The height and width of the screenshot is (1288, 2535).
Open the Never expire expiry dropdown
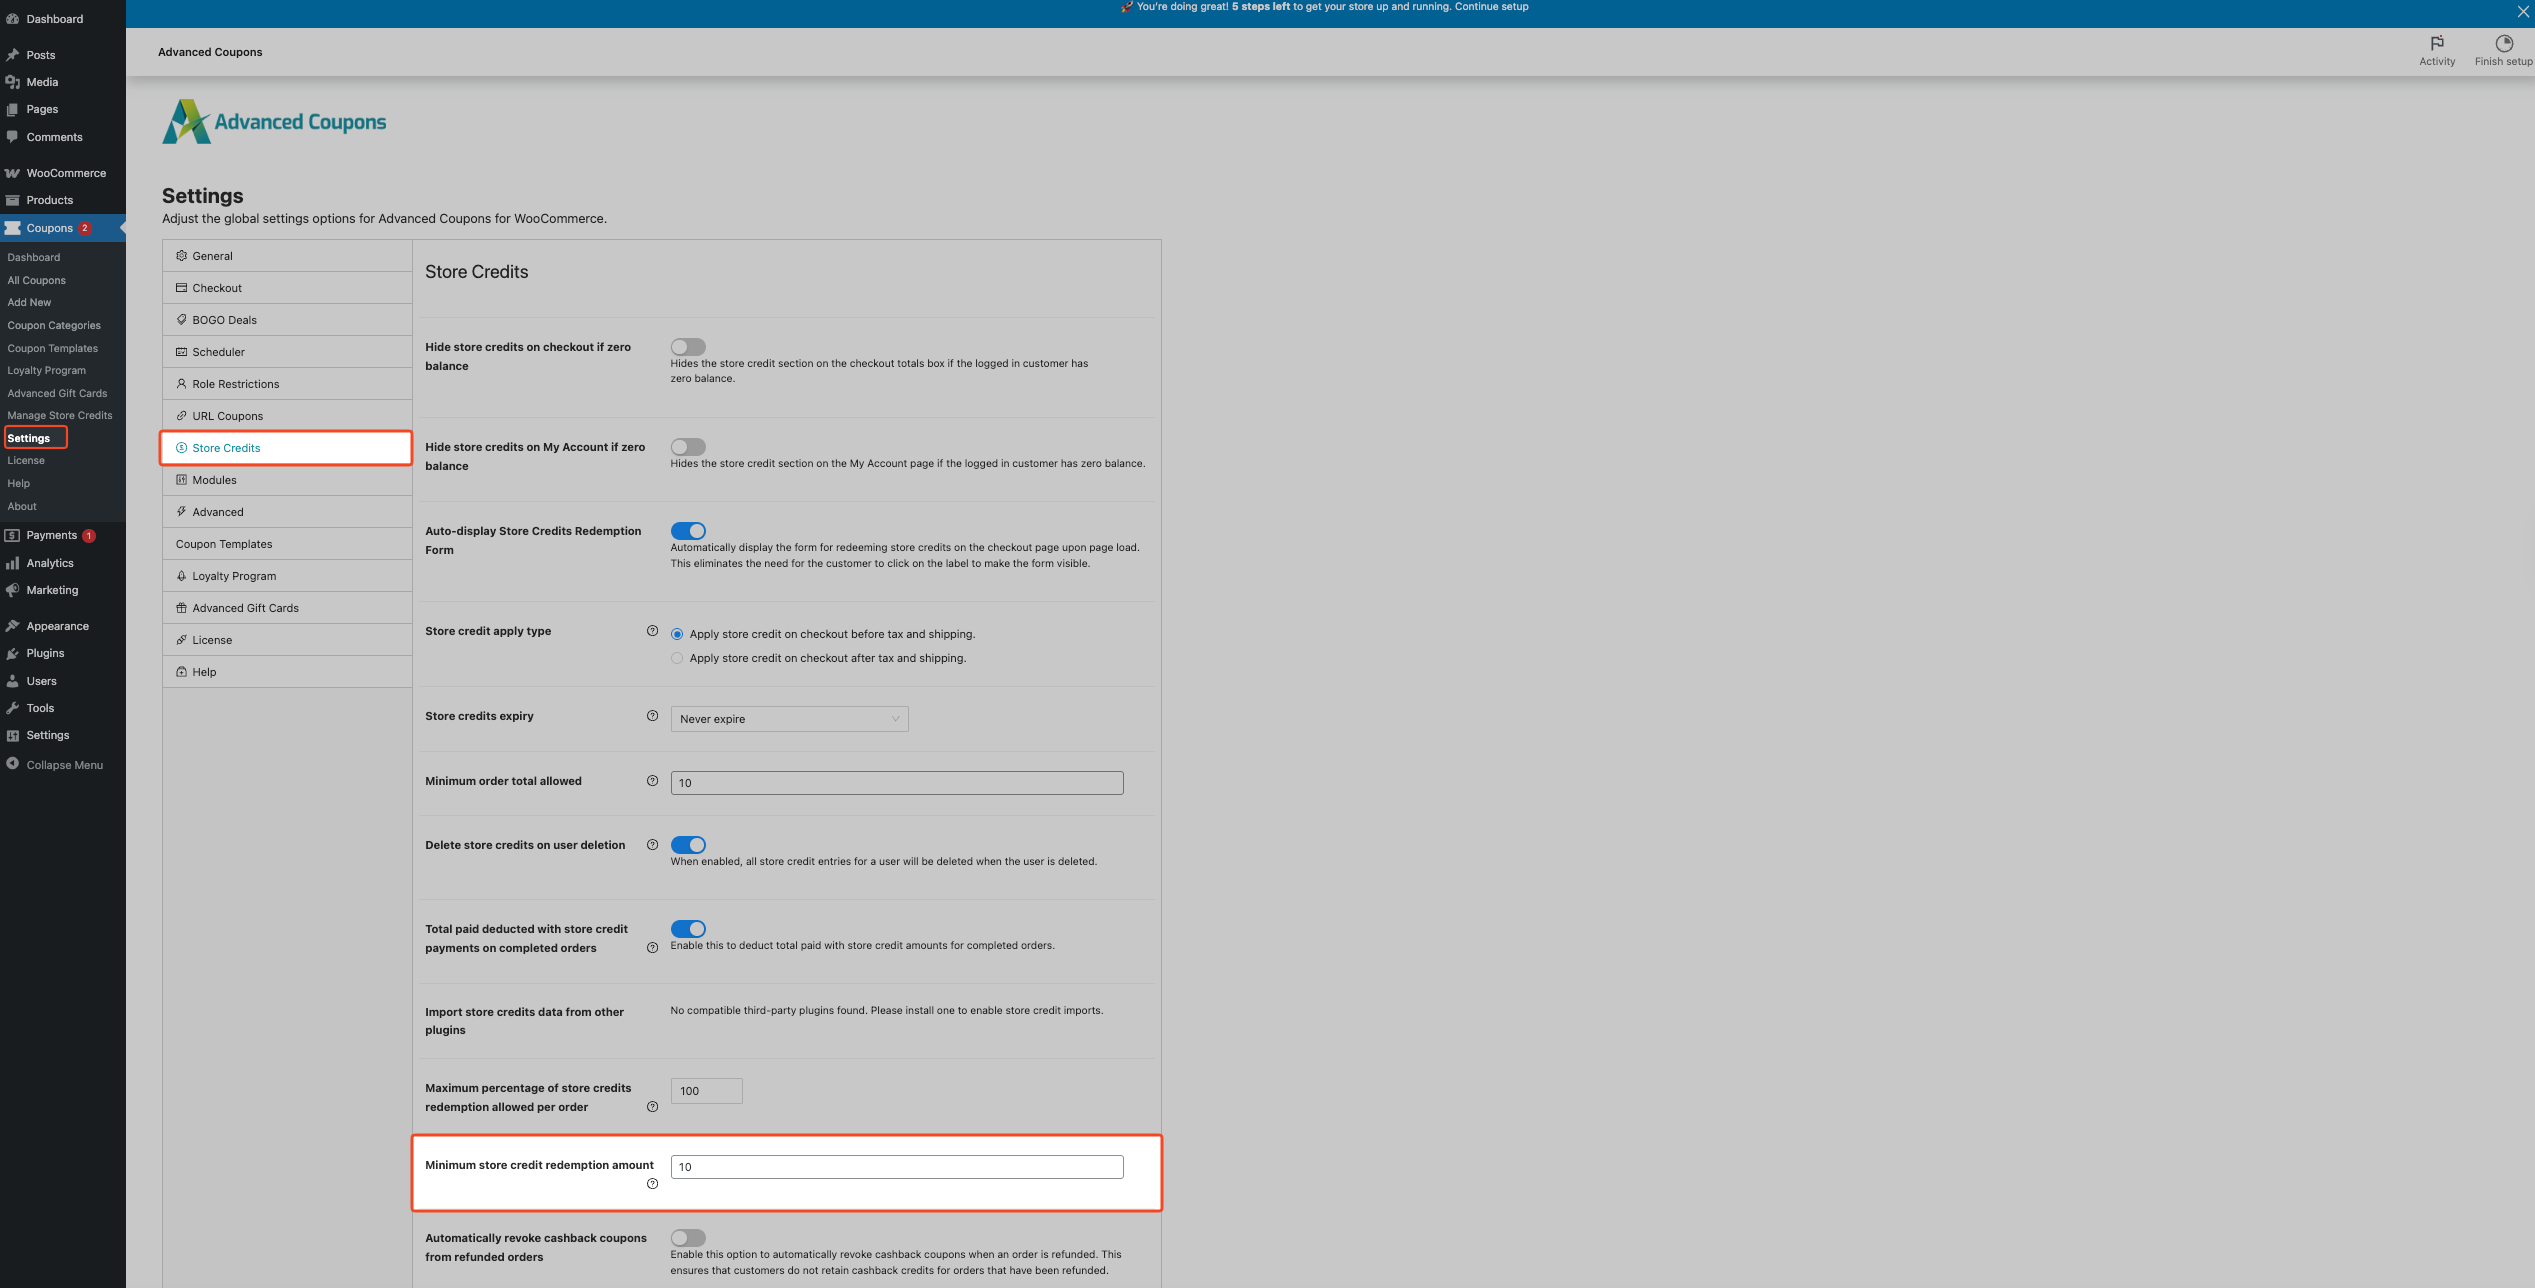pyautogui.click(x=788, y=719)
